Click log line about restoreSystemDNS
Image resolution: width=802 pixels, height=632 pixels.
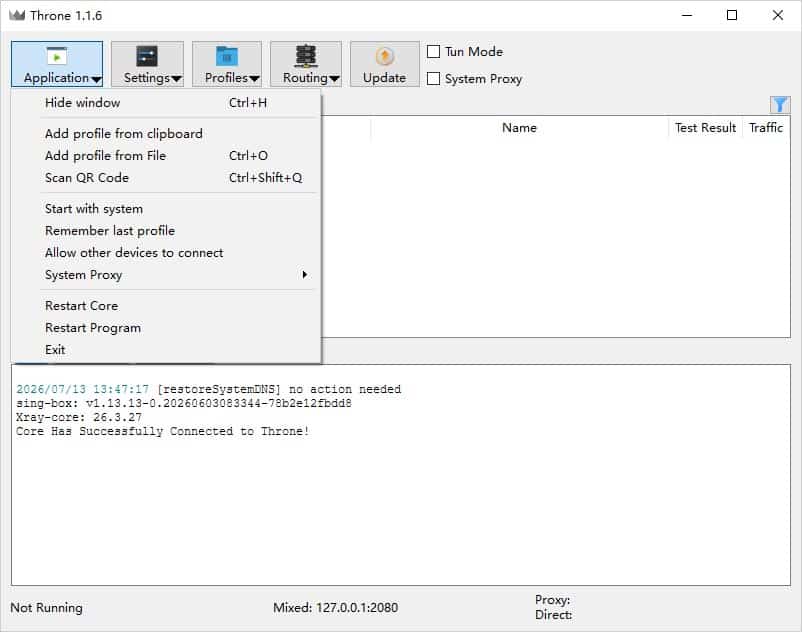pyautogui.click(x=209, y=389)
